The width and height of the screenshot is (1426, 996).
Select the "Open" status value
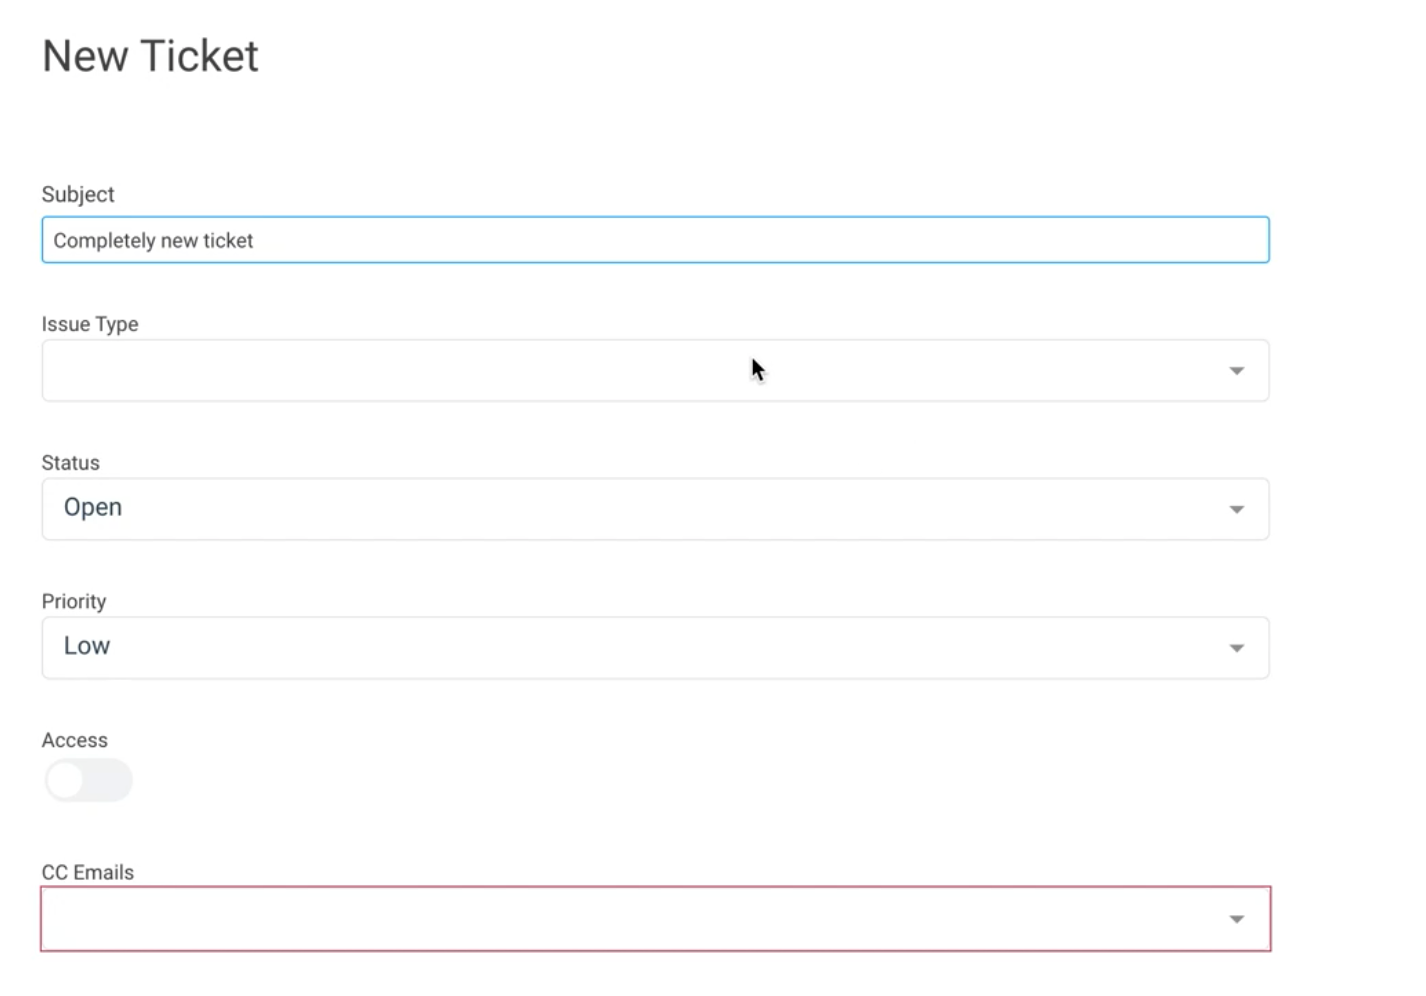(x=93, y=507)
